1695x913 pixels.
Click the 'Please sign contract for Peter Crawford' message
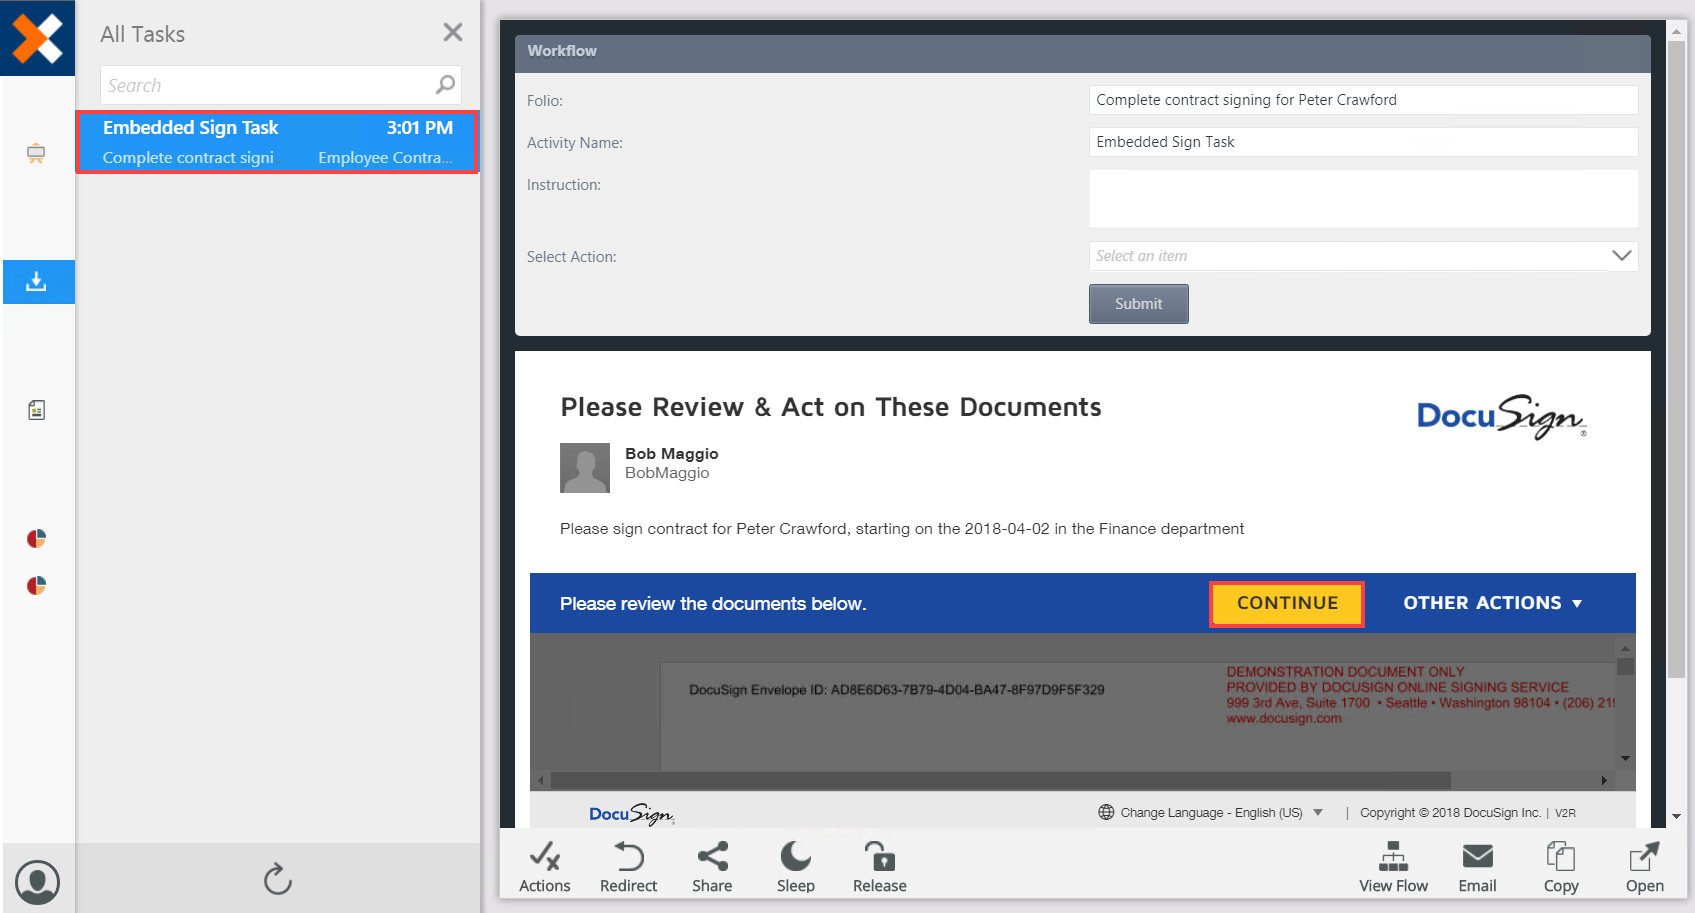902,529
